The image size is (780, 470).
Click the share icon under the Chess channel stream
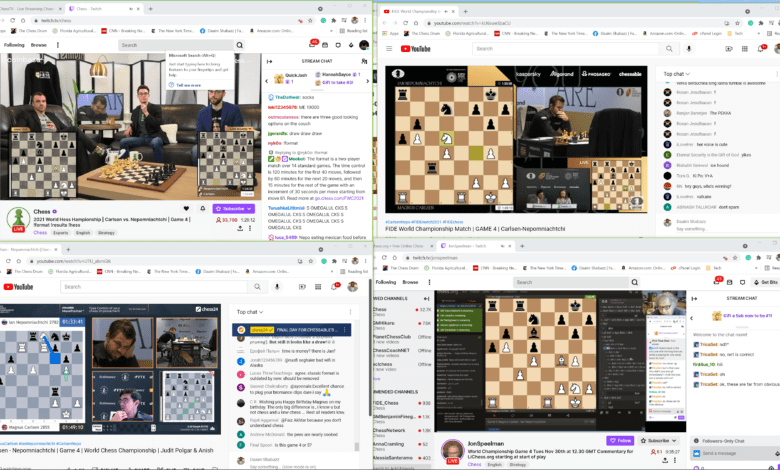click(x=240, y=228)
